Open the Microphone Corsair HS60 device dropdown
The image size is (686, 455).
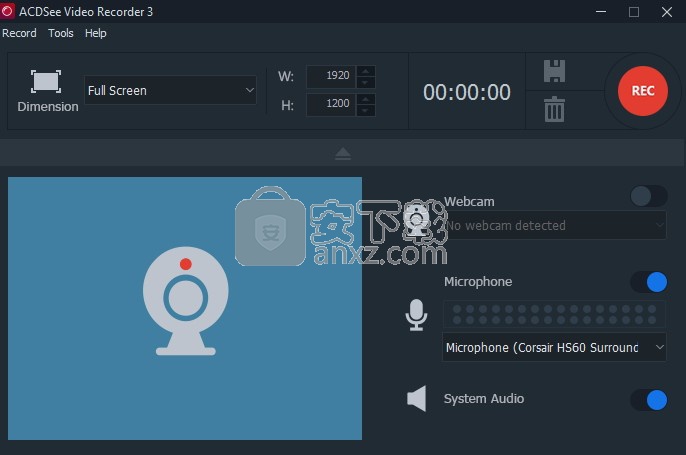[554, 347]
